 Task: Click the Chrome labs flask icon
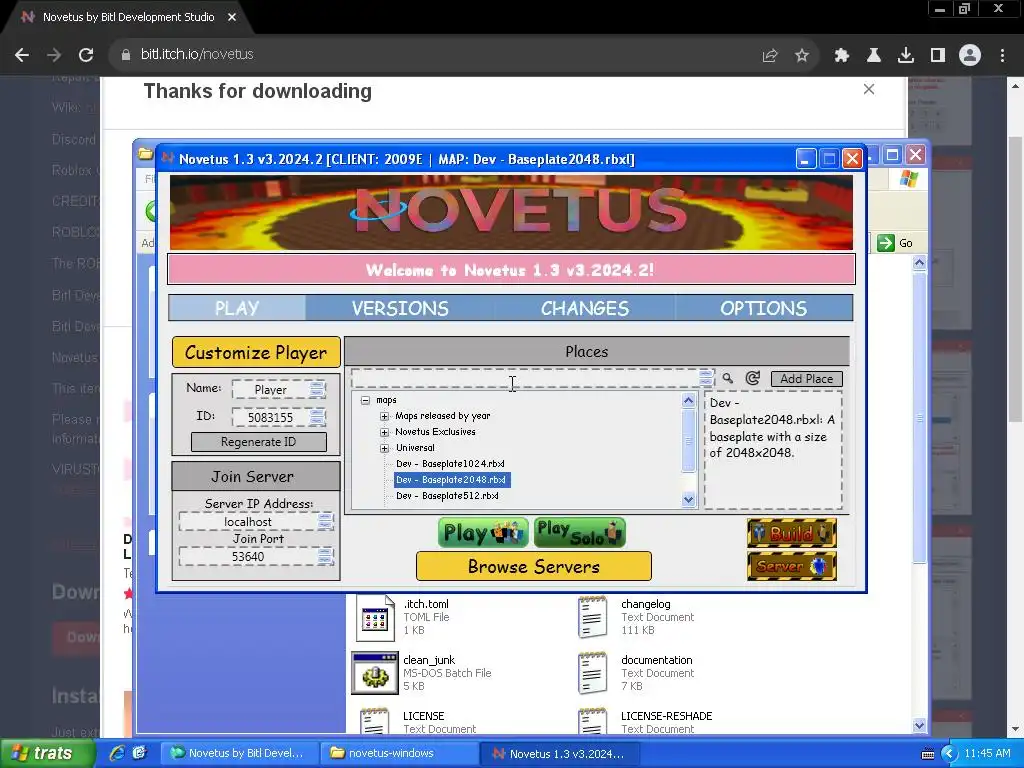874,56
